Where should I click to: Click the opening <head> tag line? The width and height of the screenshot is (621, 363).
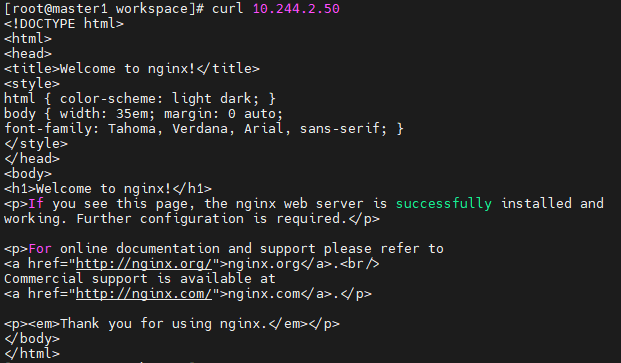click(x=28, y=54)
